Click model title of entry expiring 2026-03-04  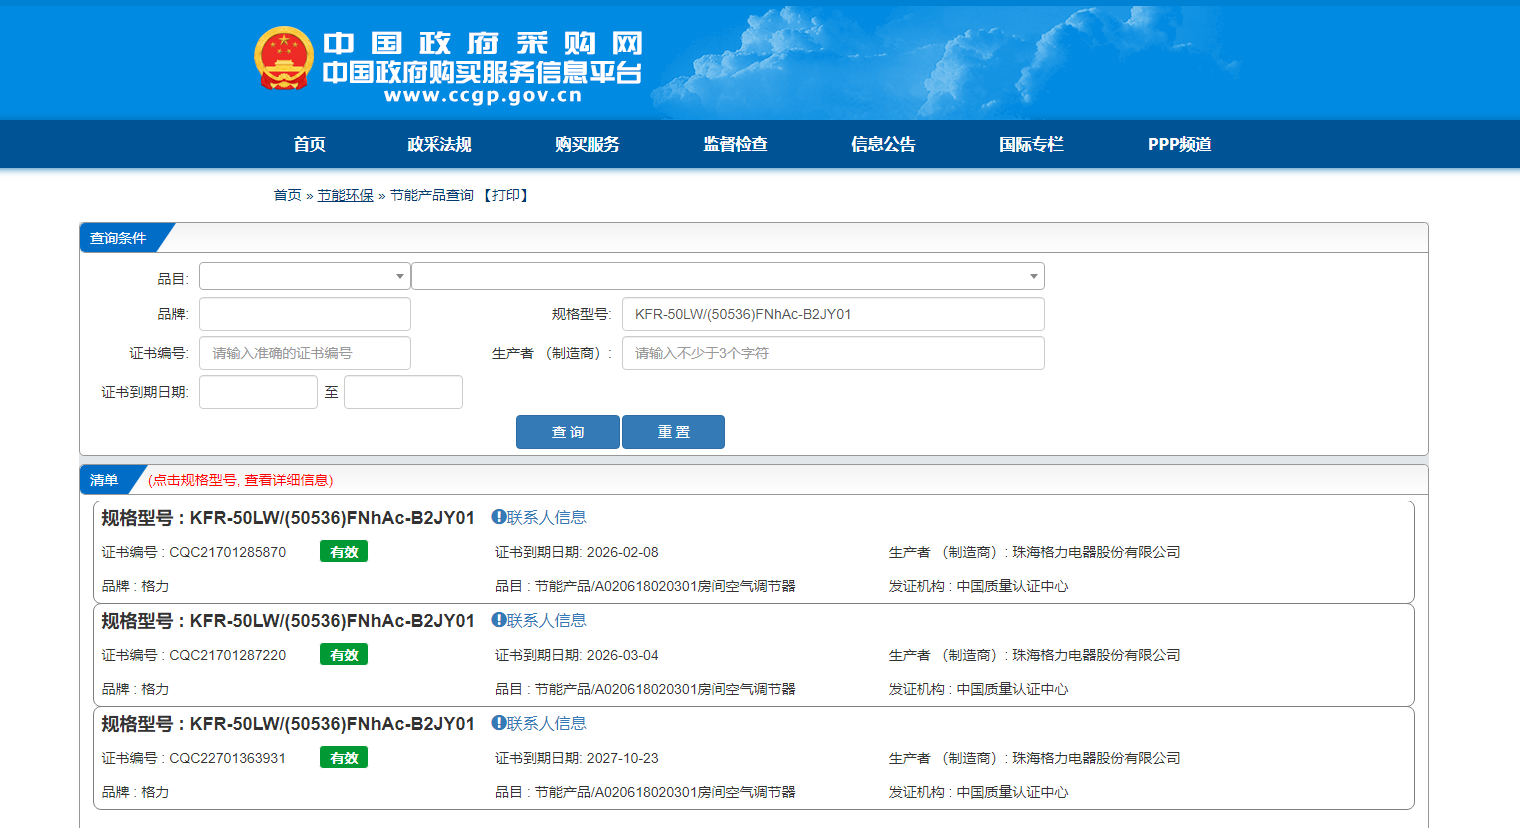tap(288, 621)
